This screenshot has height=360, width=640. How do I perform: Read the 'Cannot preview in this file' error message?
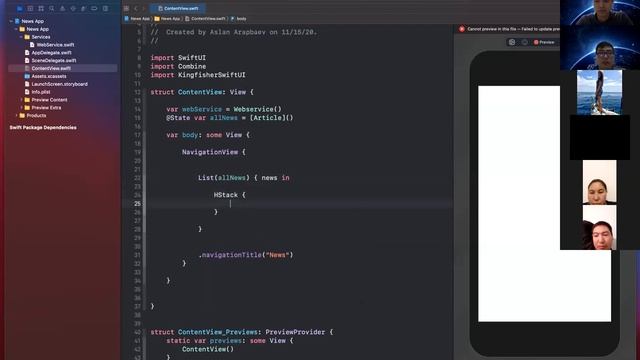point(513,29)
